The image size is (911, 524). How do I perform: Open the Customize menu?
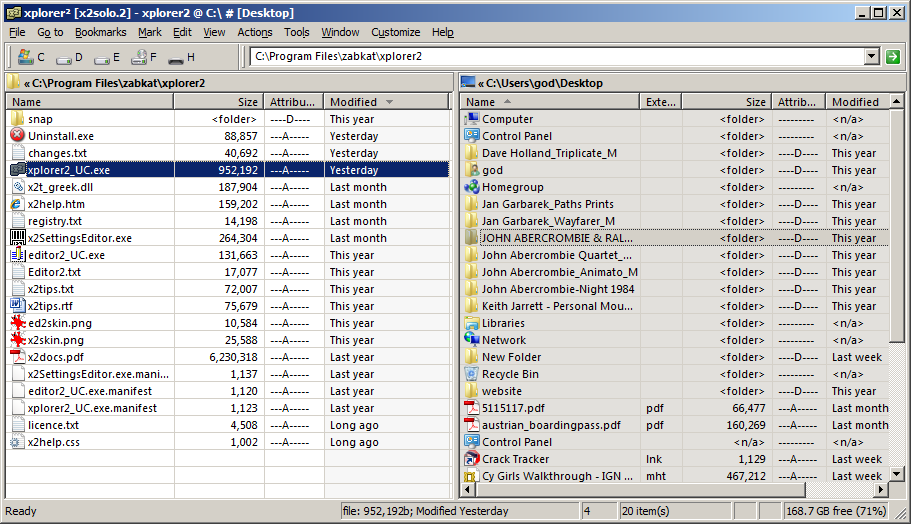click(395, 32)
